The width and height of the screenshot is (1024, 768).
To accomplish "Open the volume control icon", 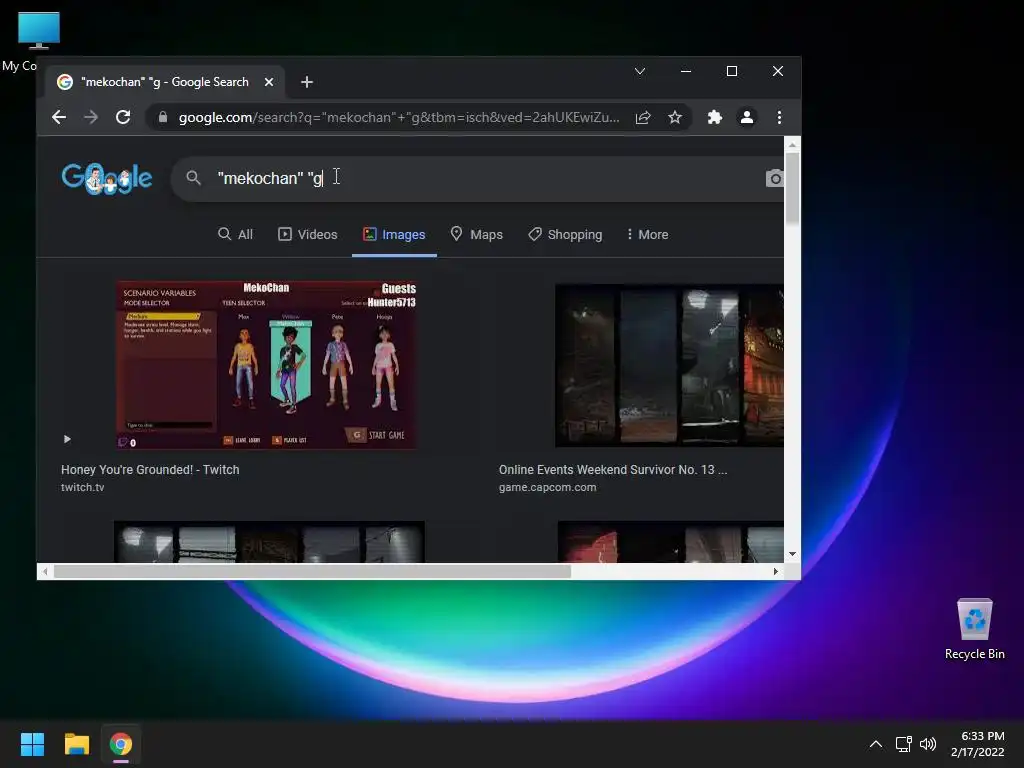I will pyautogui.click(x=928, y=744).
